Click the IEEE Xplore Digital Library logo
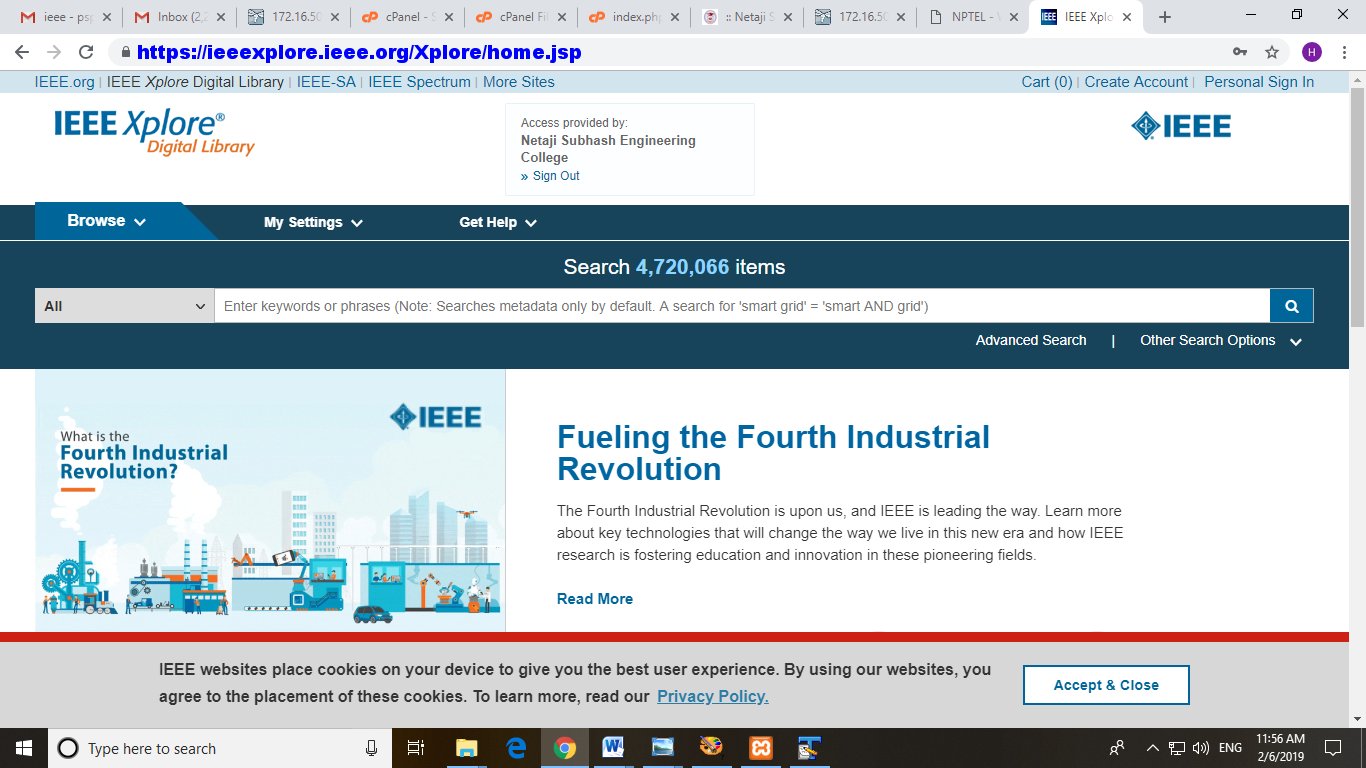The width and height of the screenshot is (1366, 768). click(154, 133)
